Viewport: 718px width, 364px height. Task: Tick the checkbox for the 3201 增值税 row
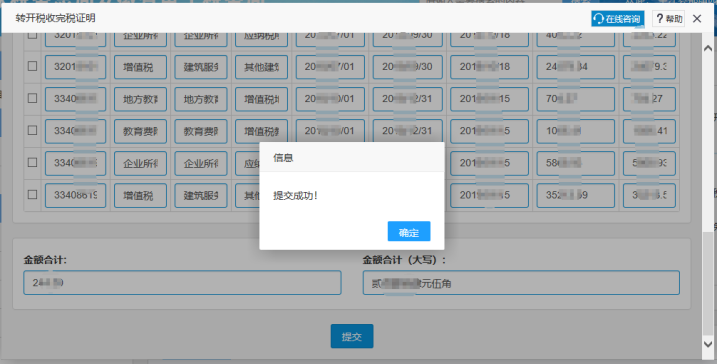[32, 66]
